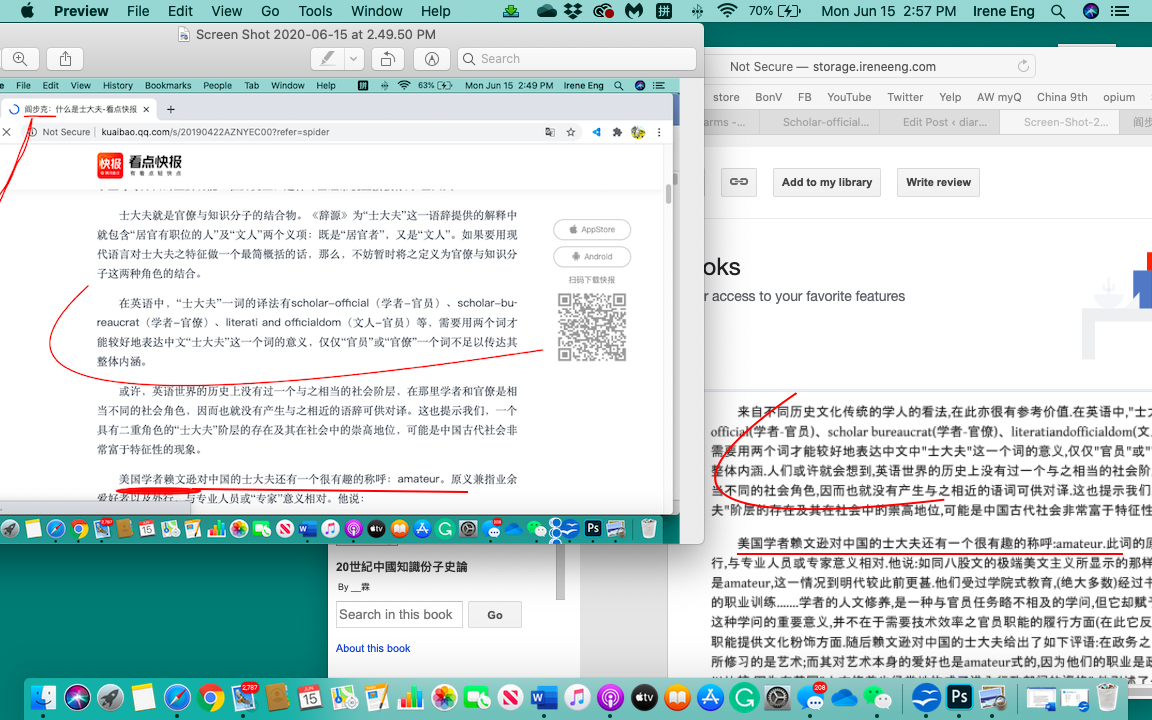
Task: Click the Add to my library button
Action: (826, 182)
